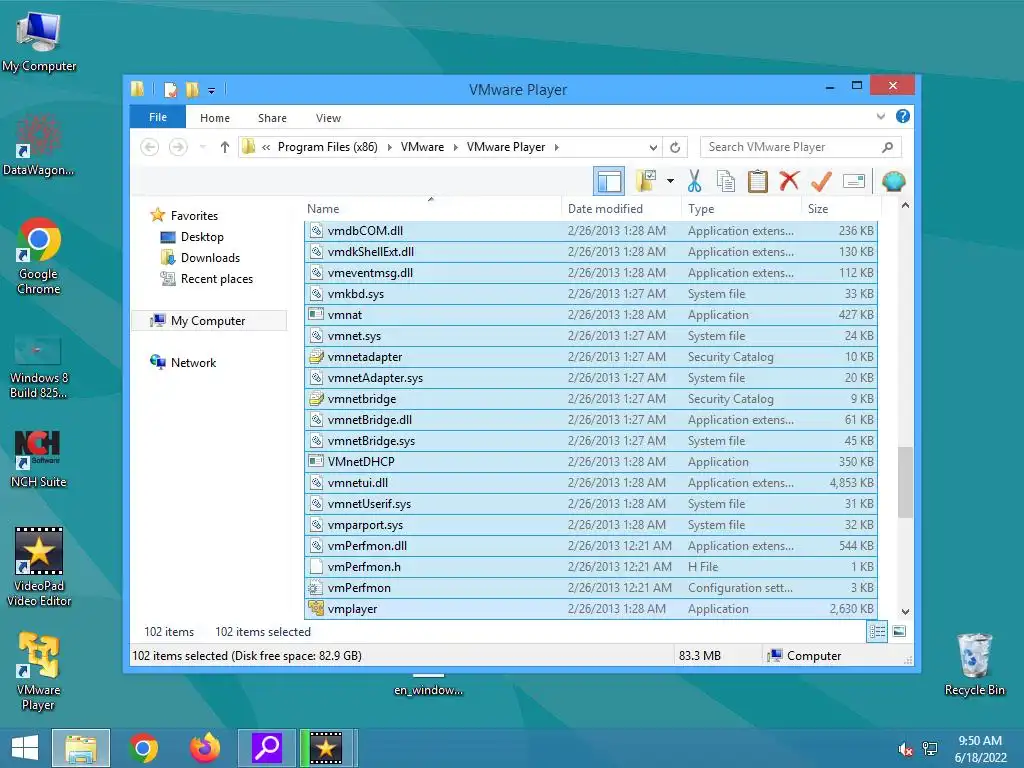Open the File menu
Image resolution: width=1024 pixels, height=768 pixels.
click(158, 118)
